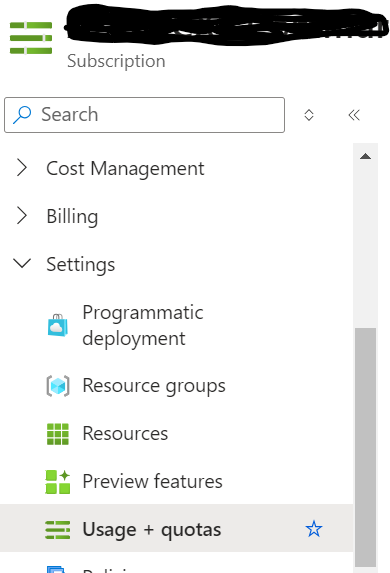This screenshot has width=390, height=573.
Task: Click the Usage + quotas bars icon
Action: click(58, 530)
